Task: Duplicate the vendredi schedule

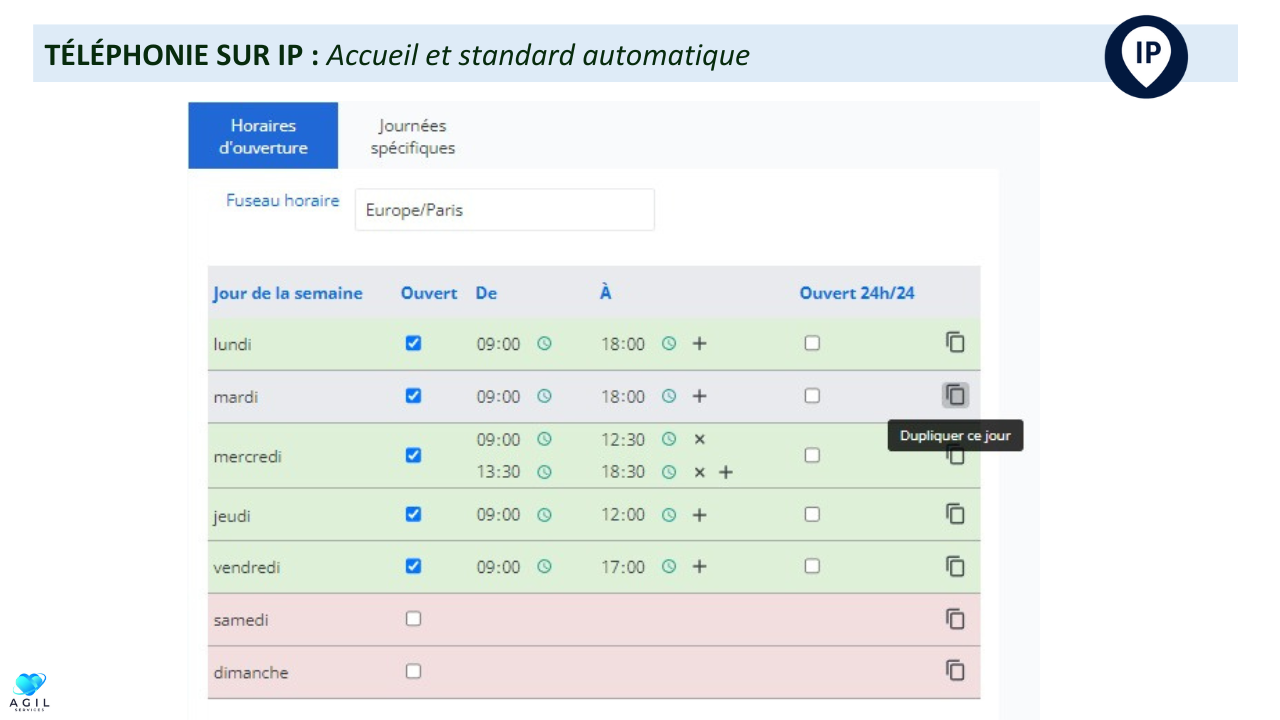Action: [x=955, y=566]
